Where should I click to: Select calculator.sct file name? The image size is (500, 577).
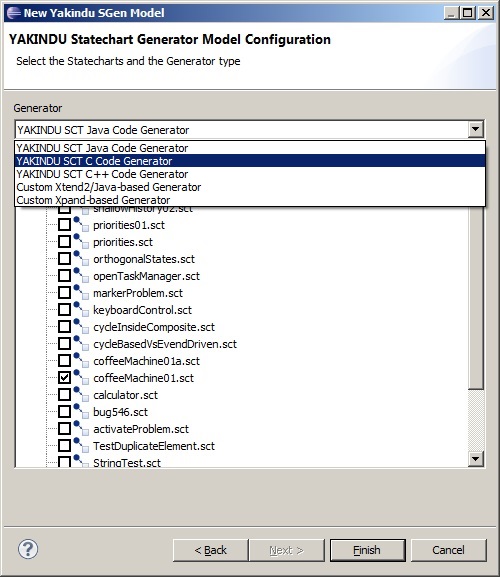tap(125, 395)
